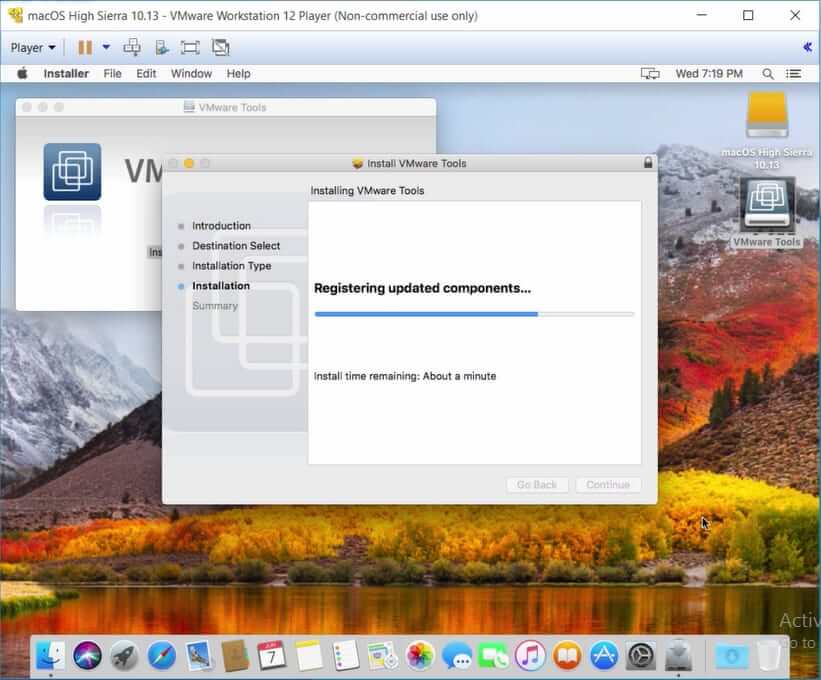Click the installation progress bar
The image size is (821, 680).
point(474,314)
